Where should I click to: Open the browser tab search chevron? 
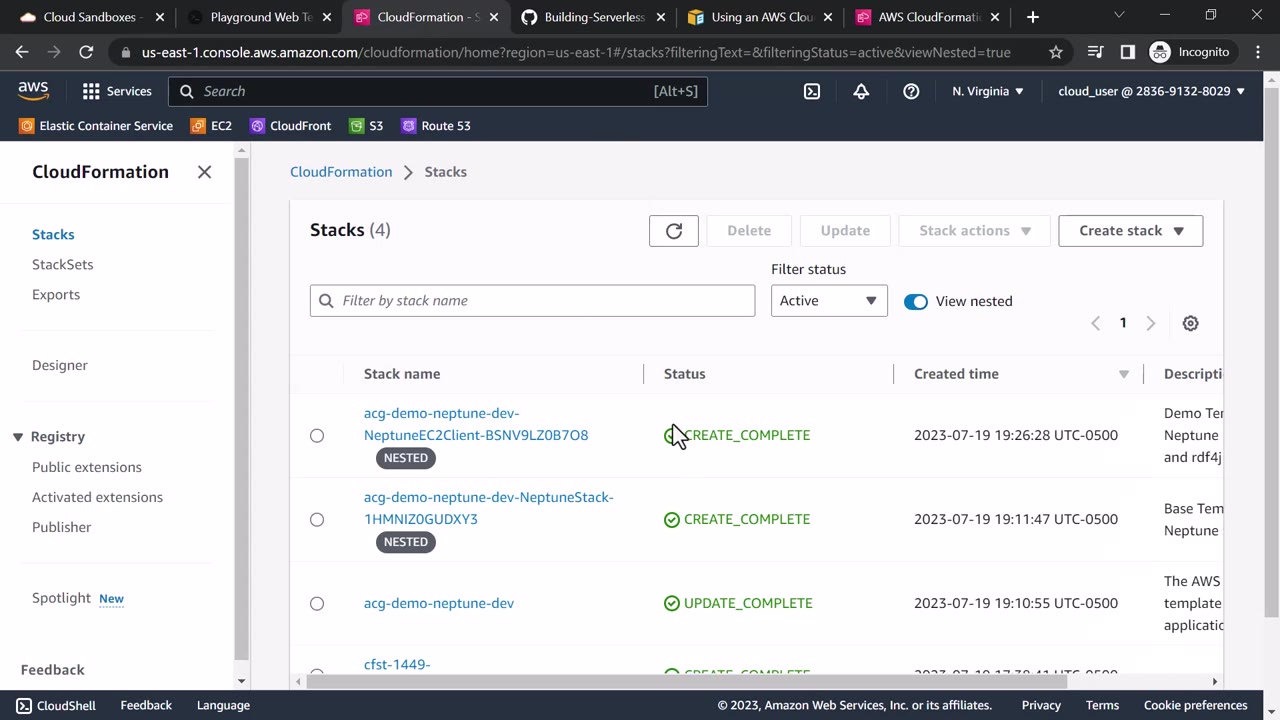tap(1119, 16)
